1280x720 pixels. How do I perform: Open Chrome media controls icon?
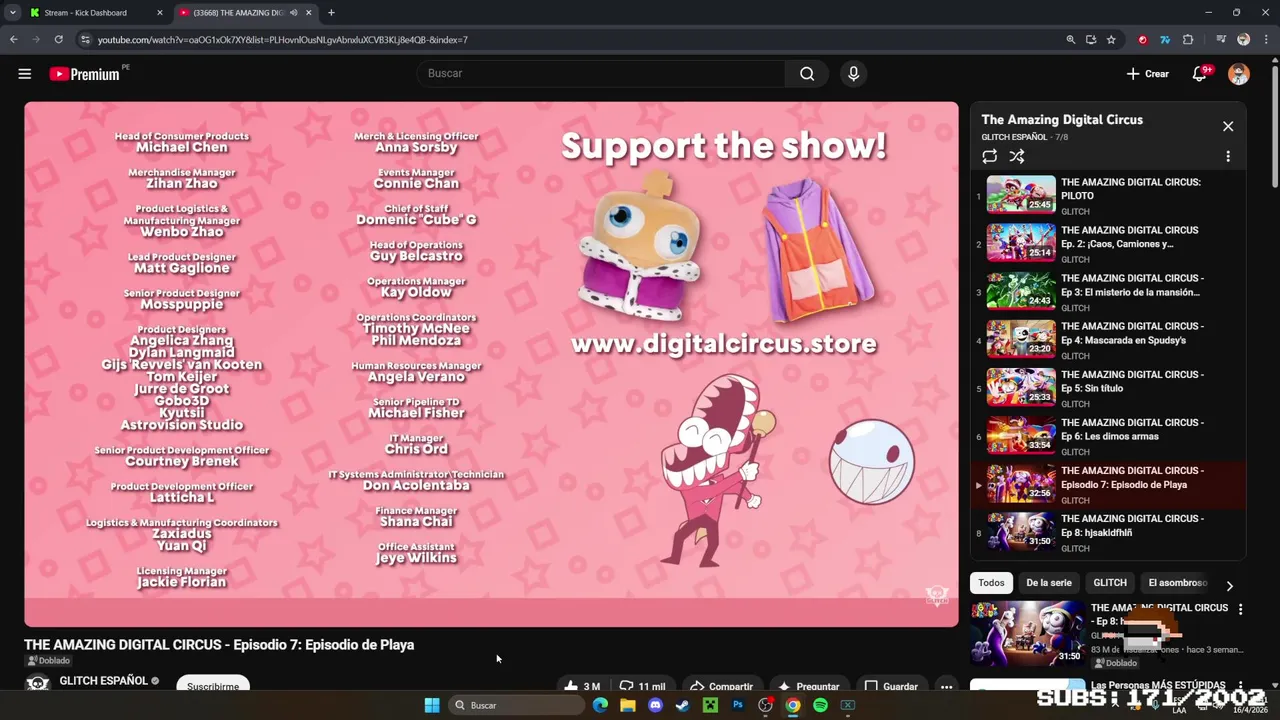tap(1221, 40)
